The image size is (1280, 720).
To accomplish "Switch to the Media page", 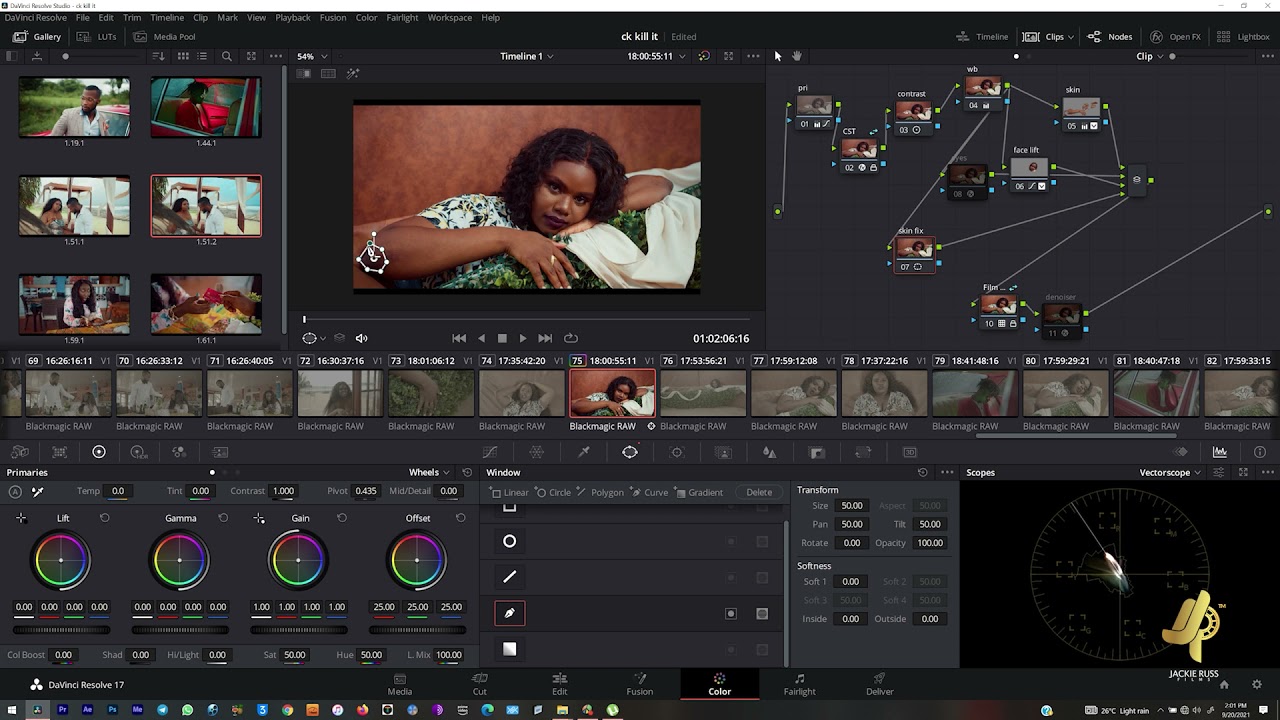I will [400, 684].
